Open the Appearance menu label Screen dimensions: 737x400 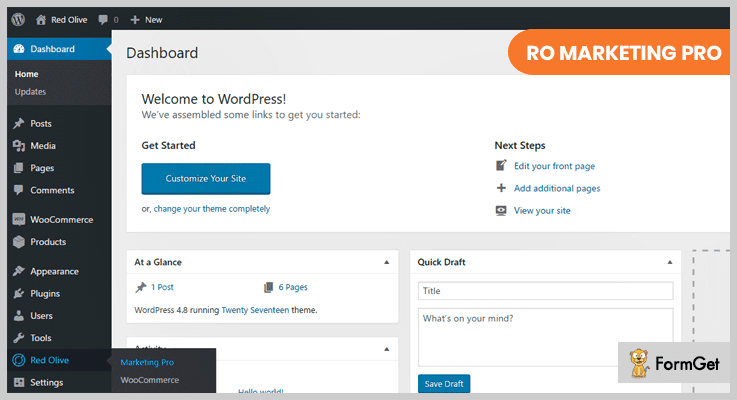pos(54,271)
